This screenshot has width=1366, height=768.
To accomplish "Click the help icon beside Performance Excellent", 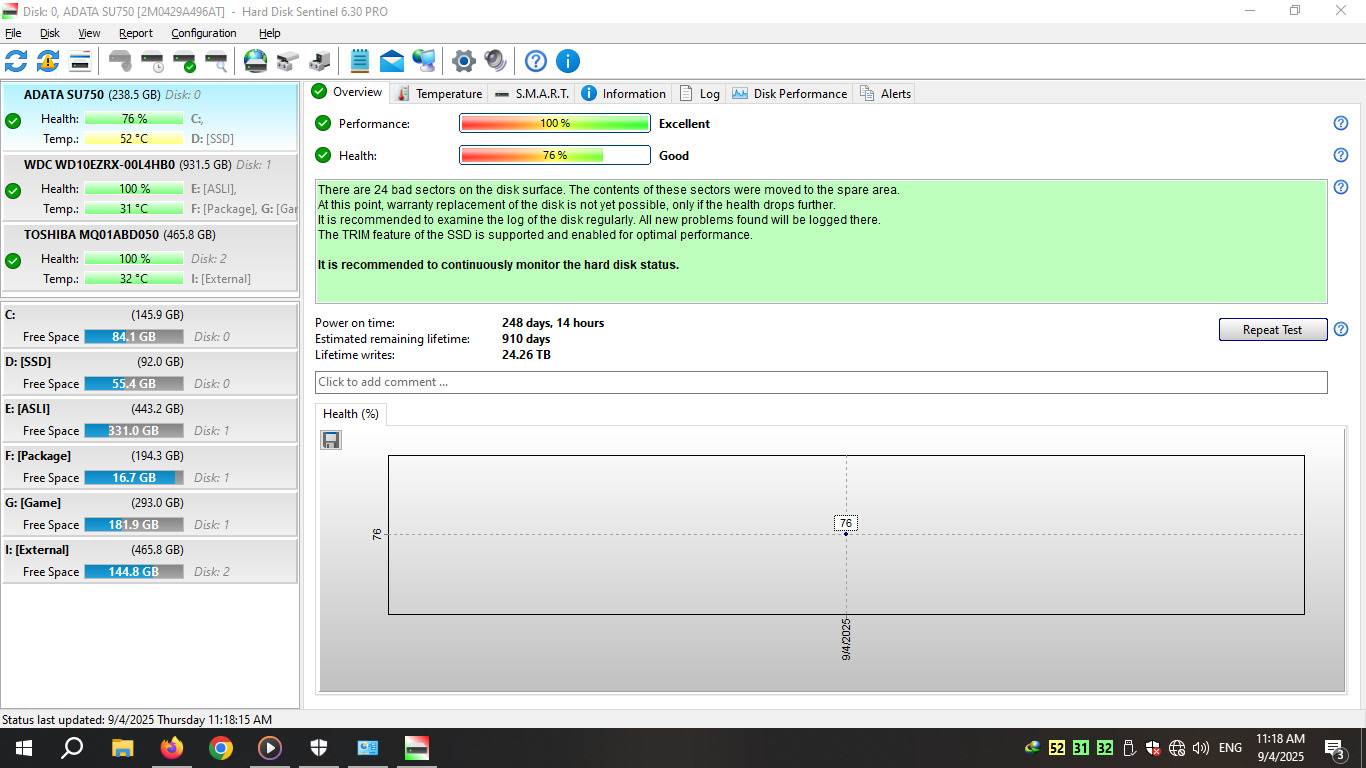I will pos(1341,124).
